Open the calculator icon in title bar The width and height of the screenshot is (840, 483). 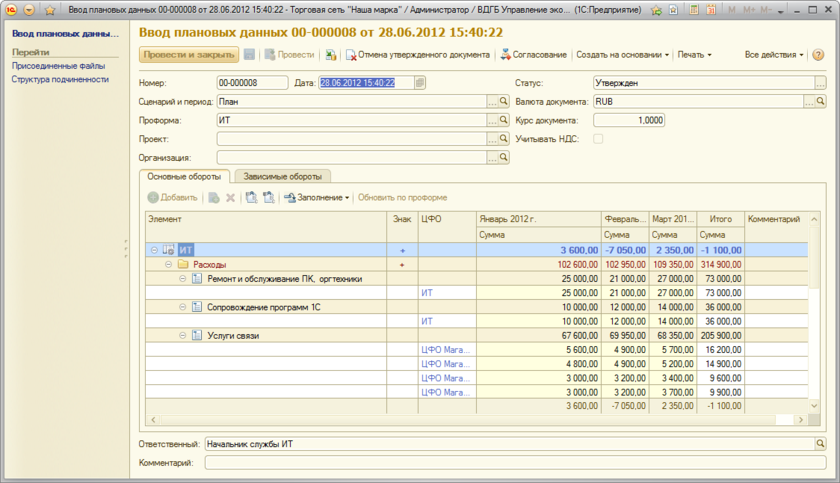click(x=693, y=9)
